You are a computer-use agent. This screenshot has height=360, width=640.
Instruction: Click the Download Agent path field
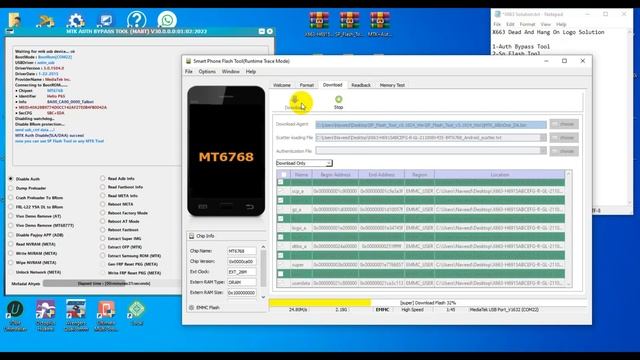click(431, 124)
